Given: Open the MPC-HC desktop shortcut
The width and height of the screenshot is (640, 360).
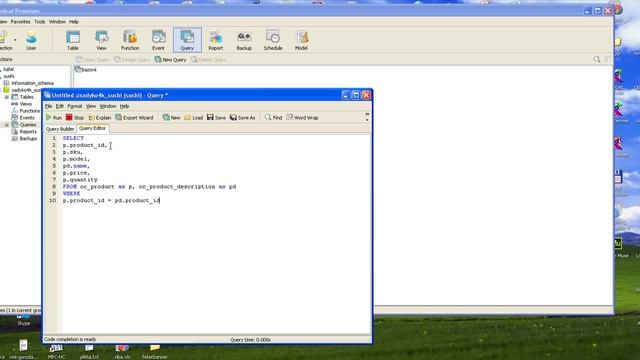Looking at the screenshot, I should click(56, 351).
